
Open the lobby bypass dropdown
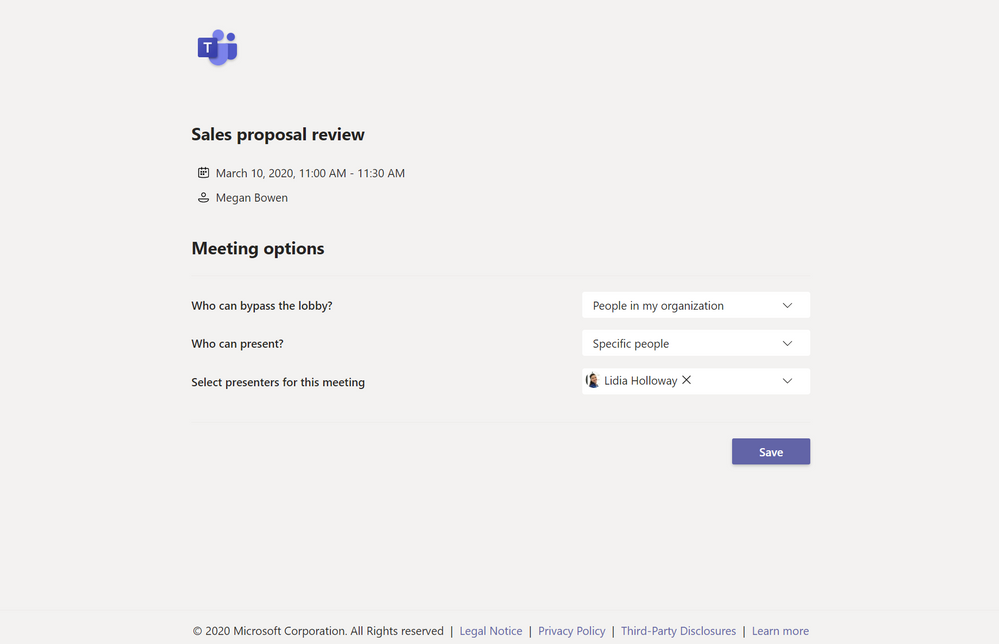[695, 305]
